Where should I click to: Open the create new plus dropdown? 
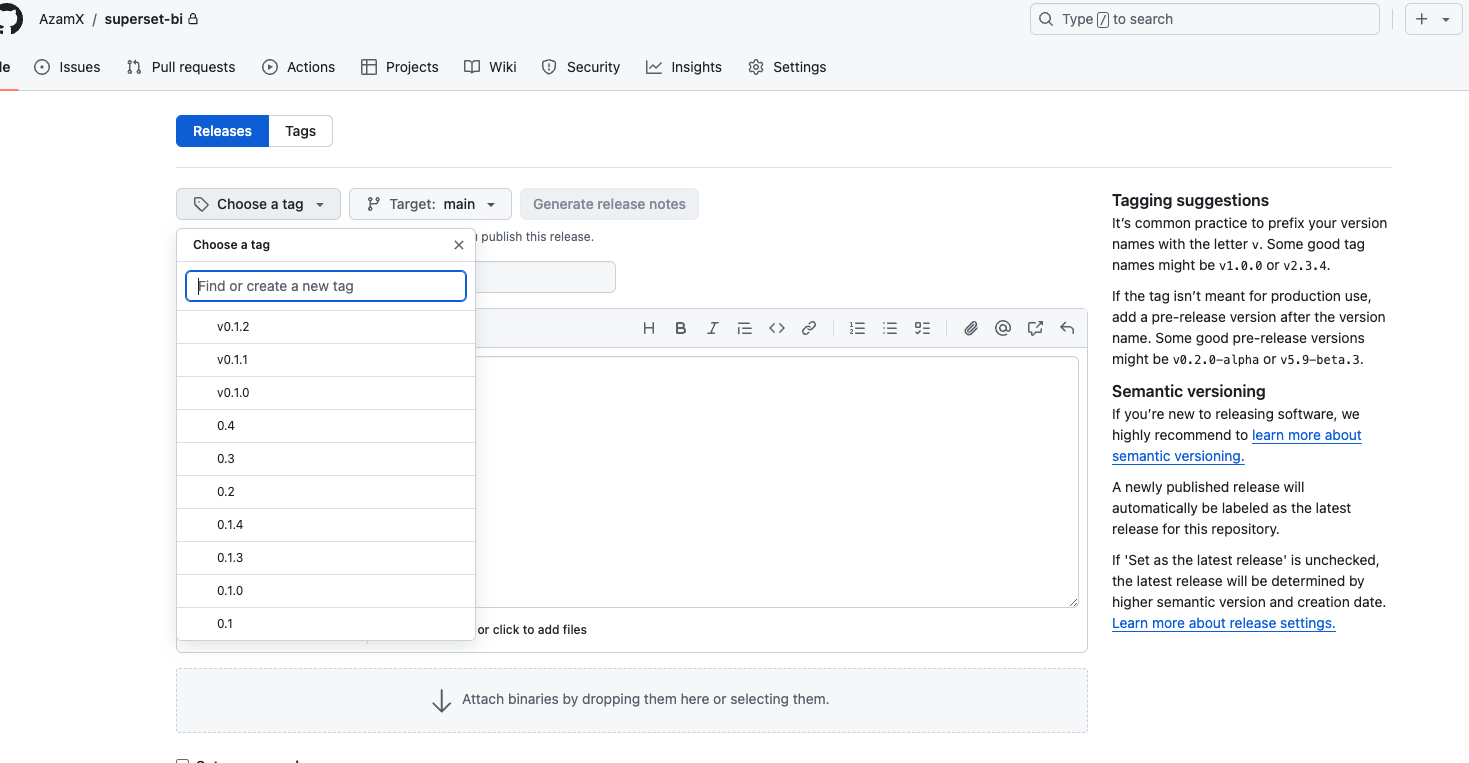coord(1433,19)
